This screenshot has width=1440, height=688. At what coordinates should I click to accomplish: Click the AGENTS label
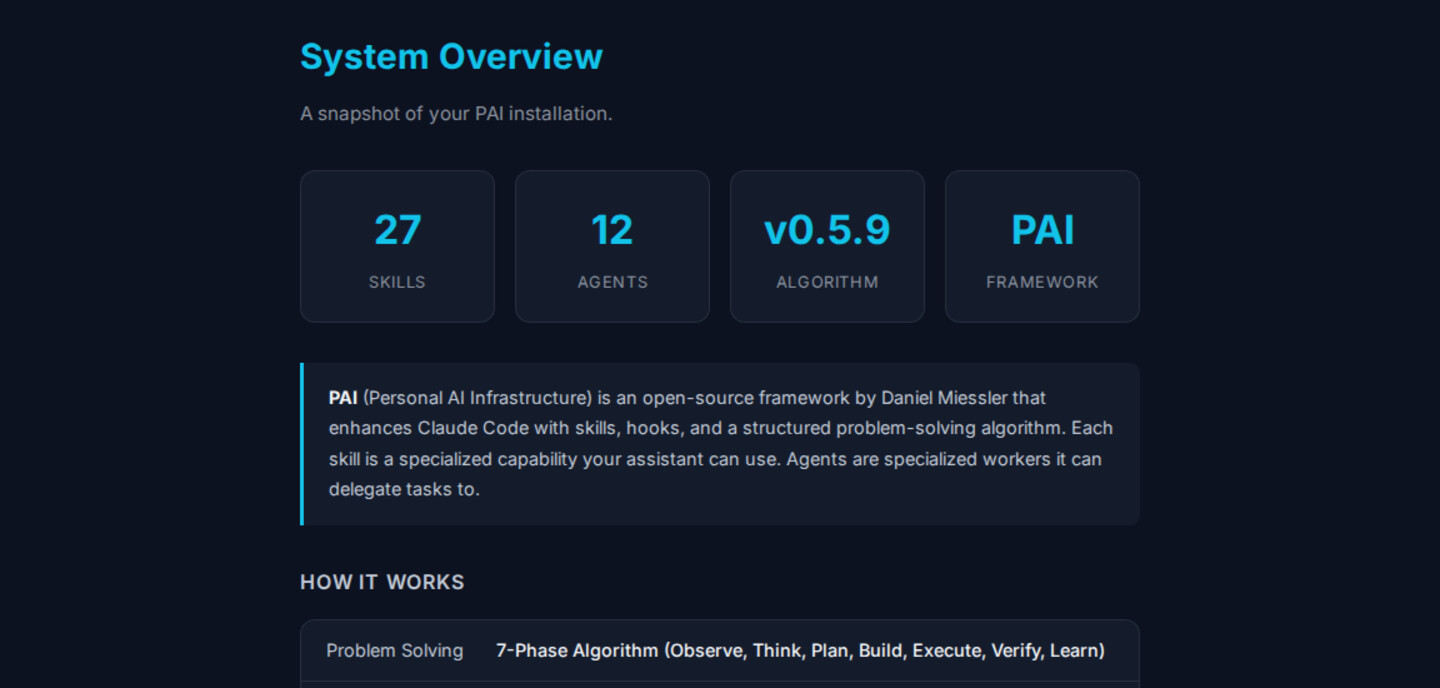tap(612, 282)
